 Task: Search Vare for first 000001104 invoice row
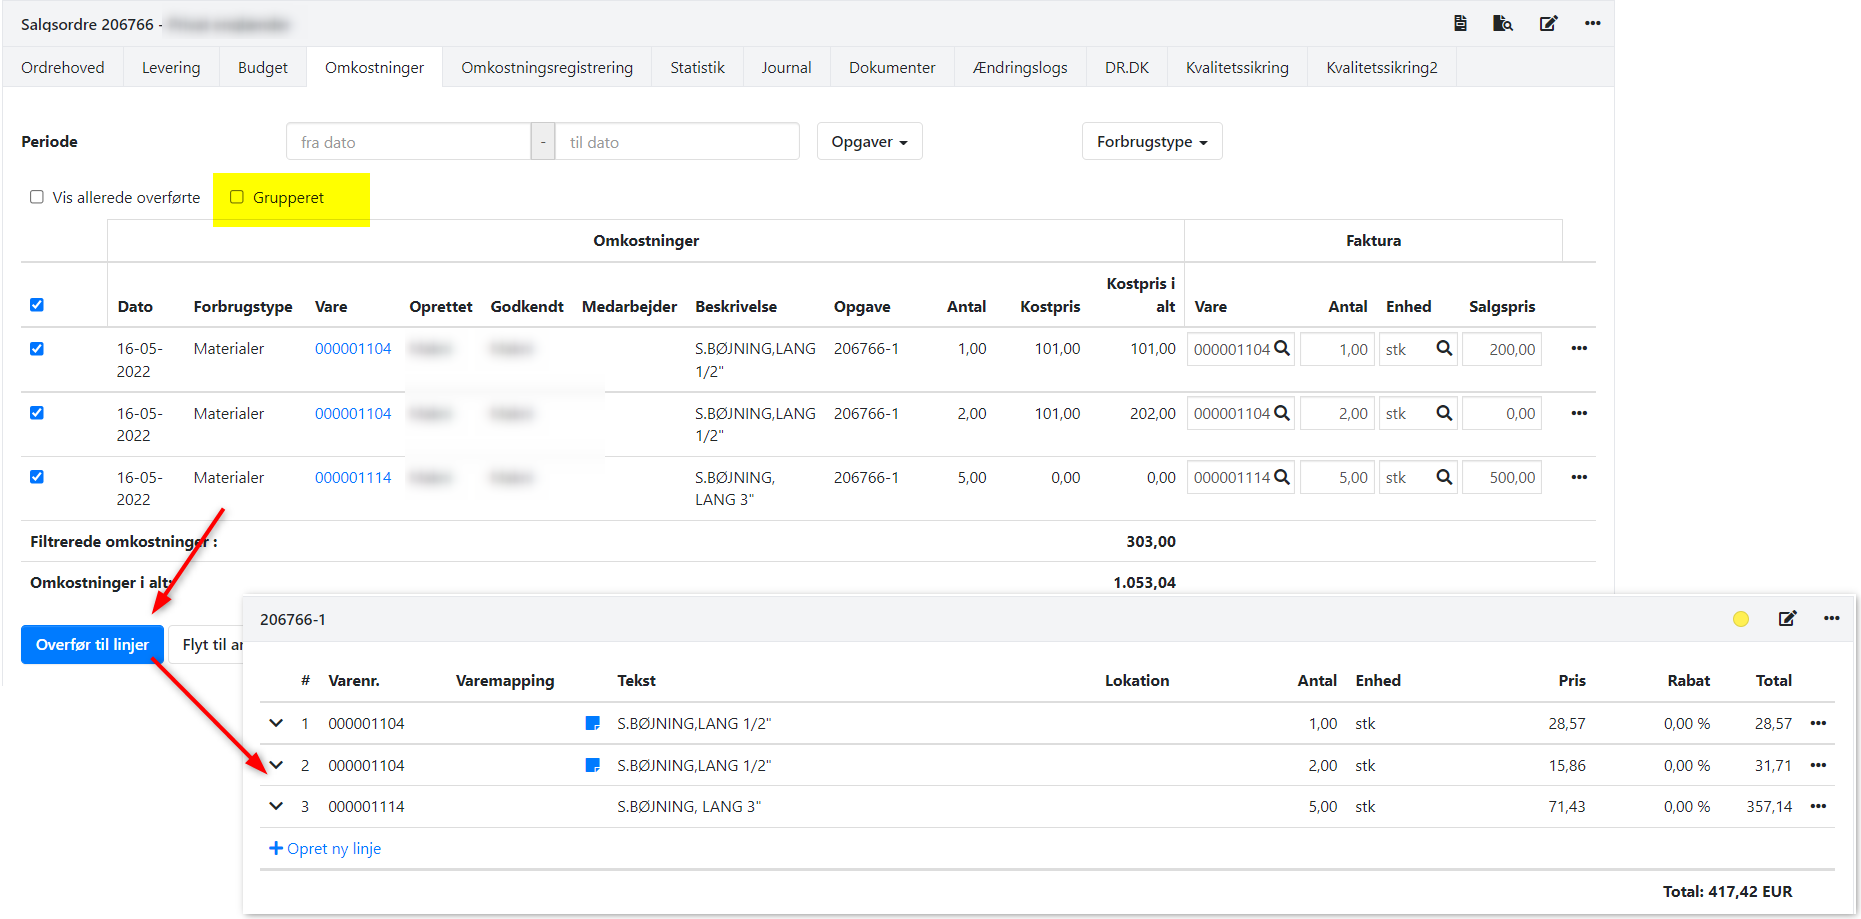(1282, 349)
